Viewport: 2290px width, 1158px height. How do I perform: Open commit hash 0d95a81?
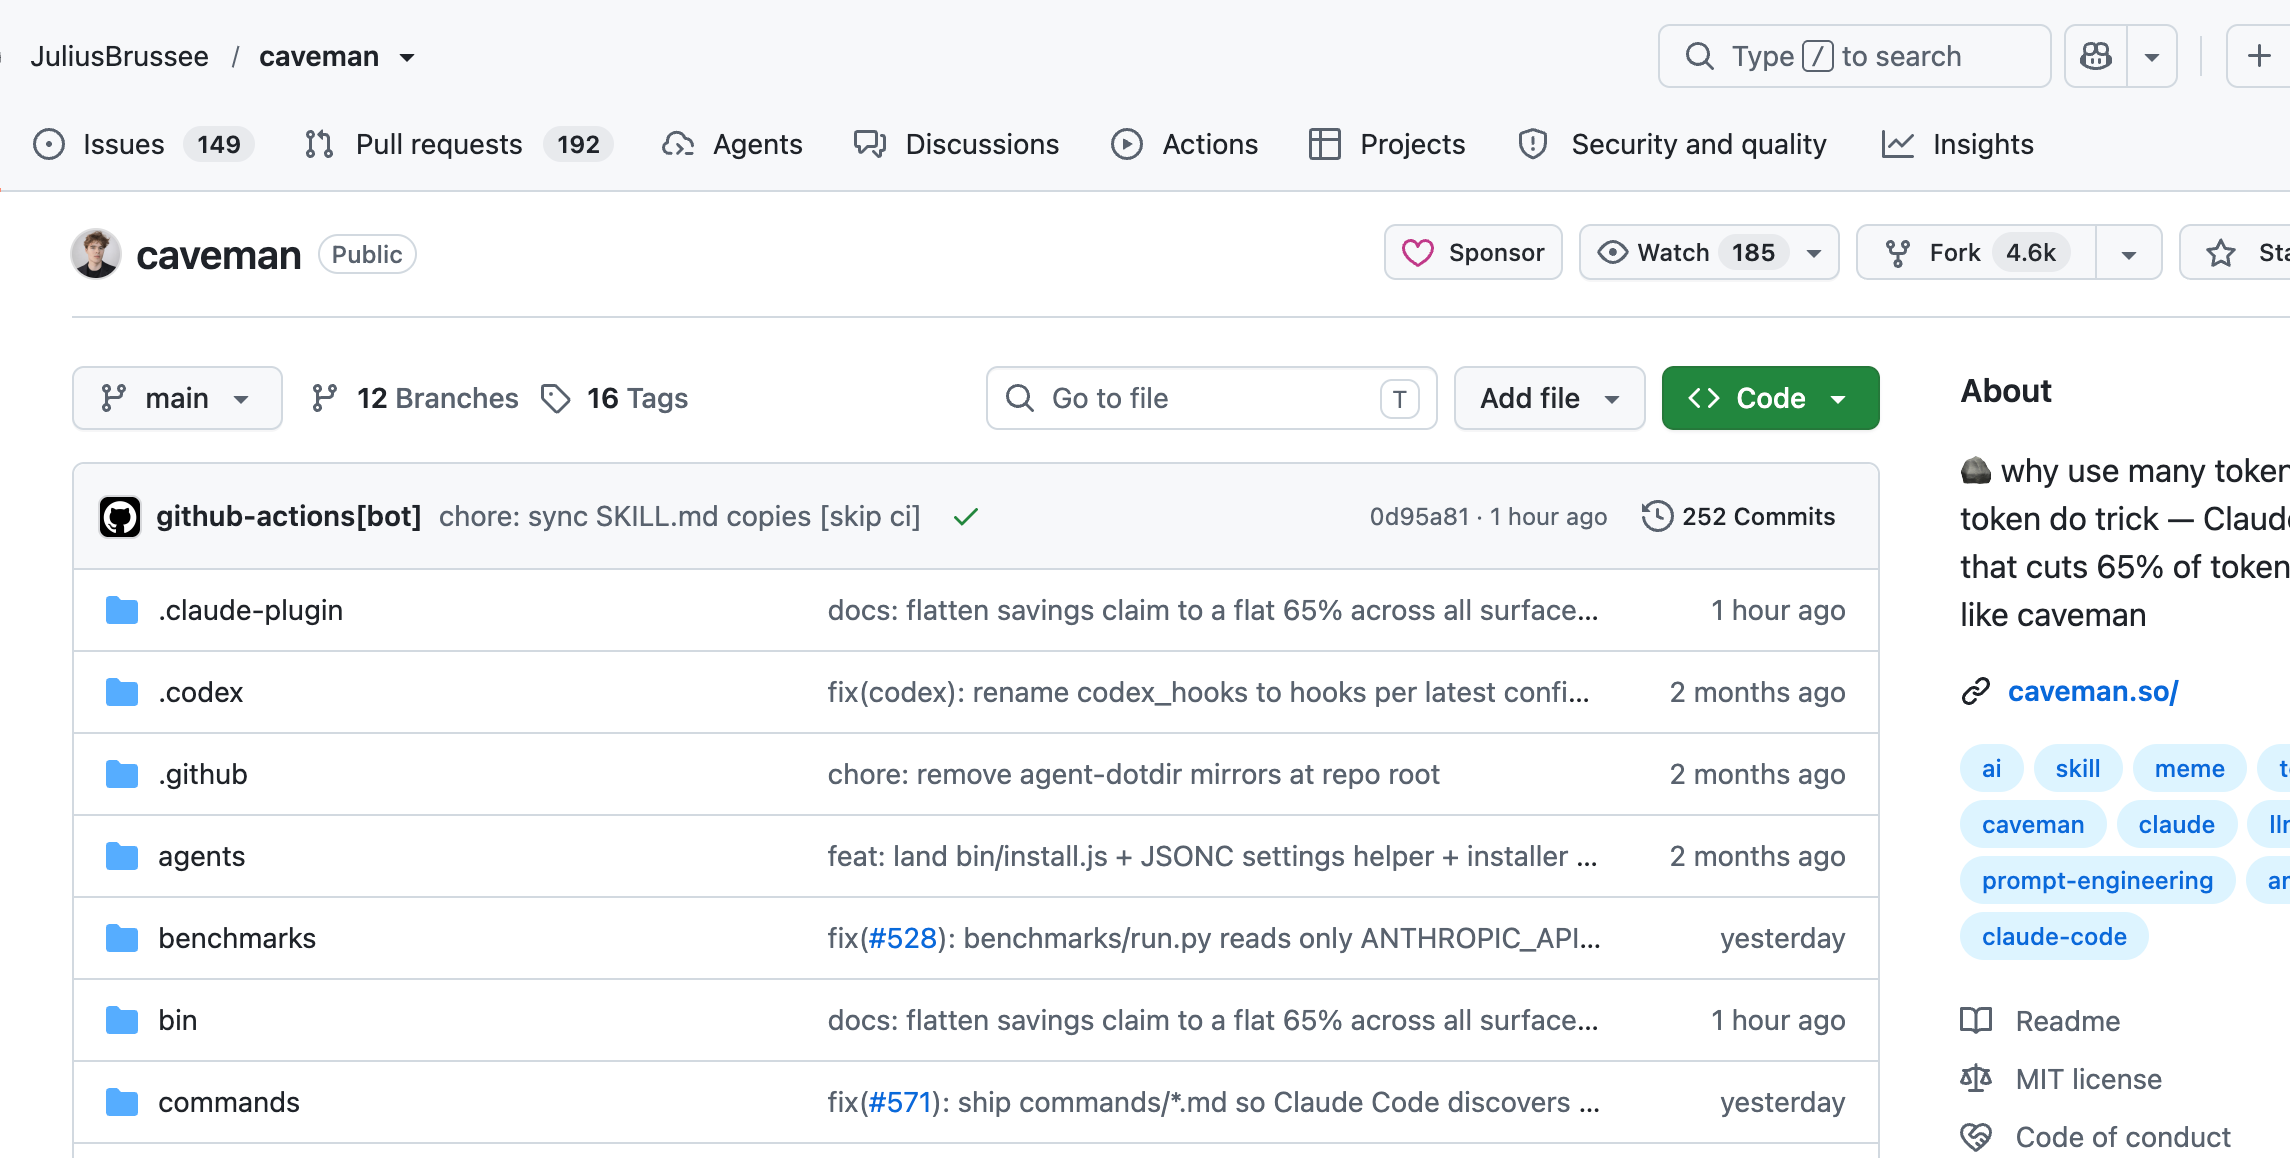pyautogui.click(x=1419, y=516)
